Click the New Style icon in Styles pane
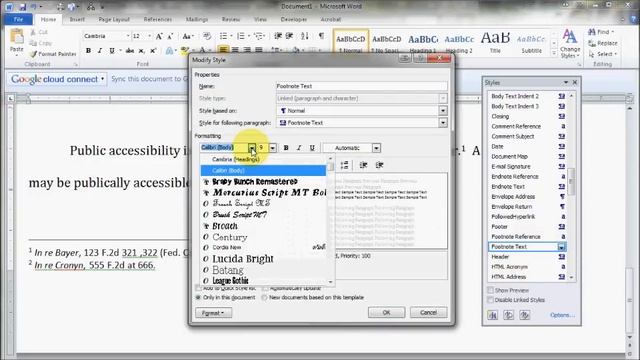 pos(493,315)
